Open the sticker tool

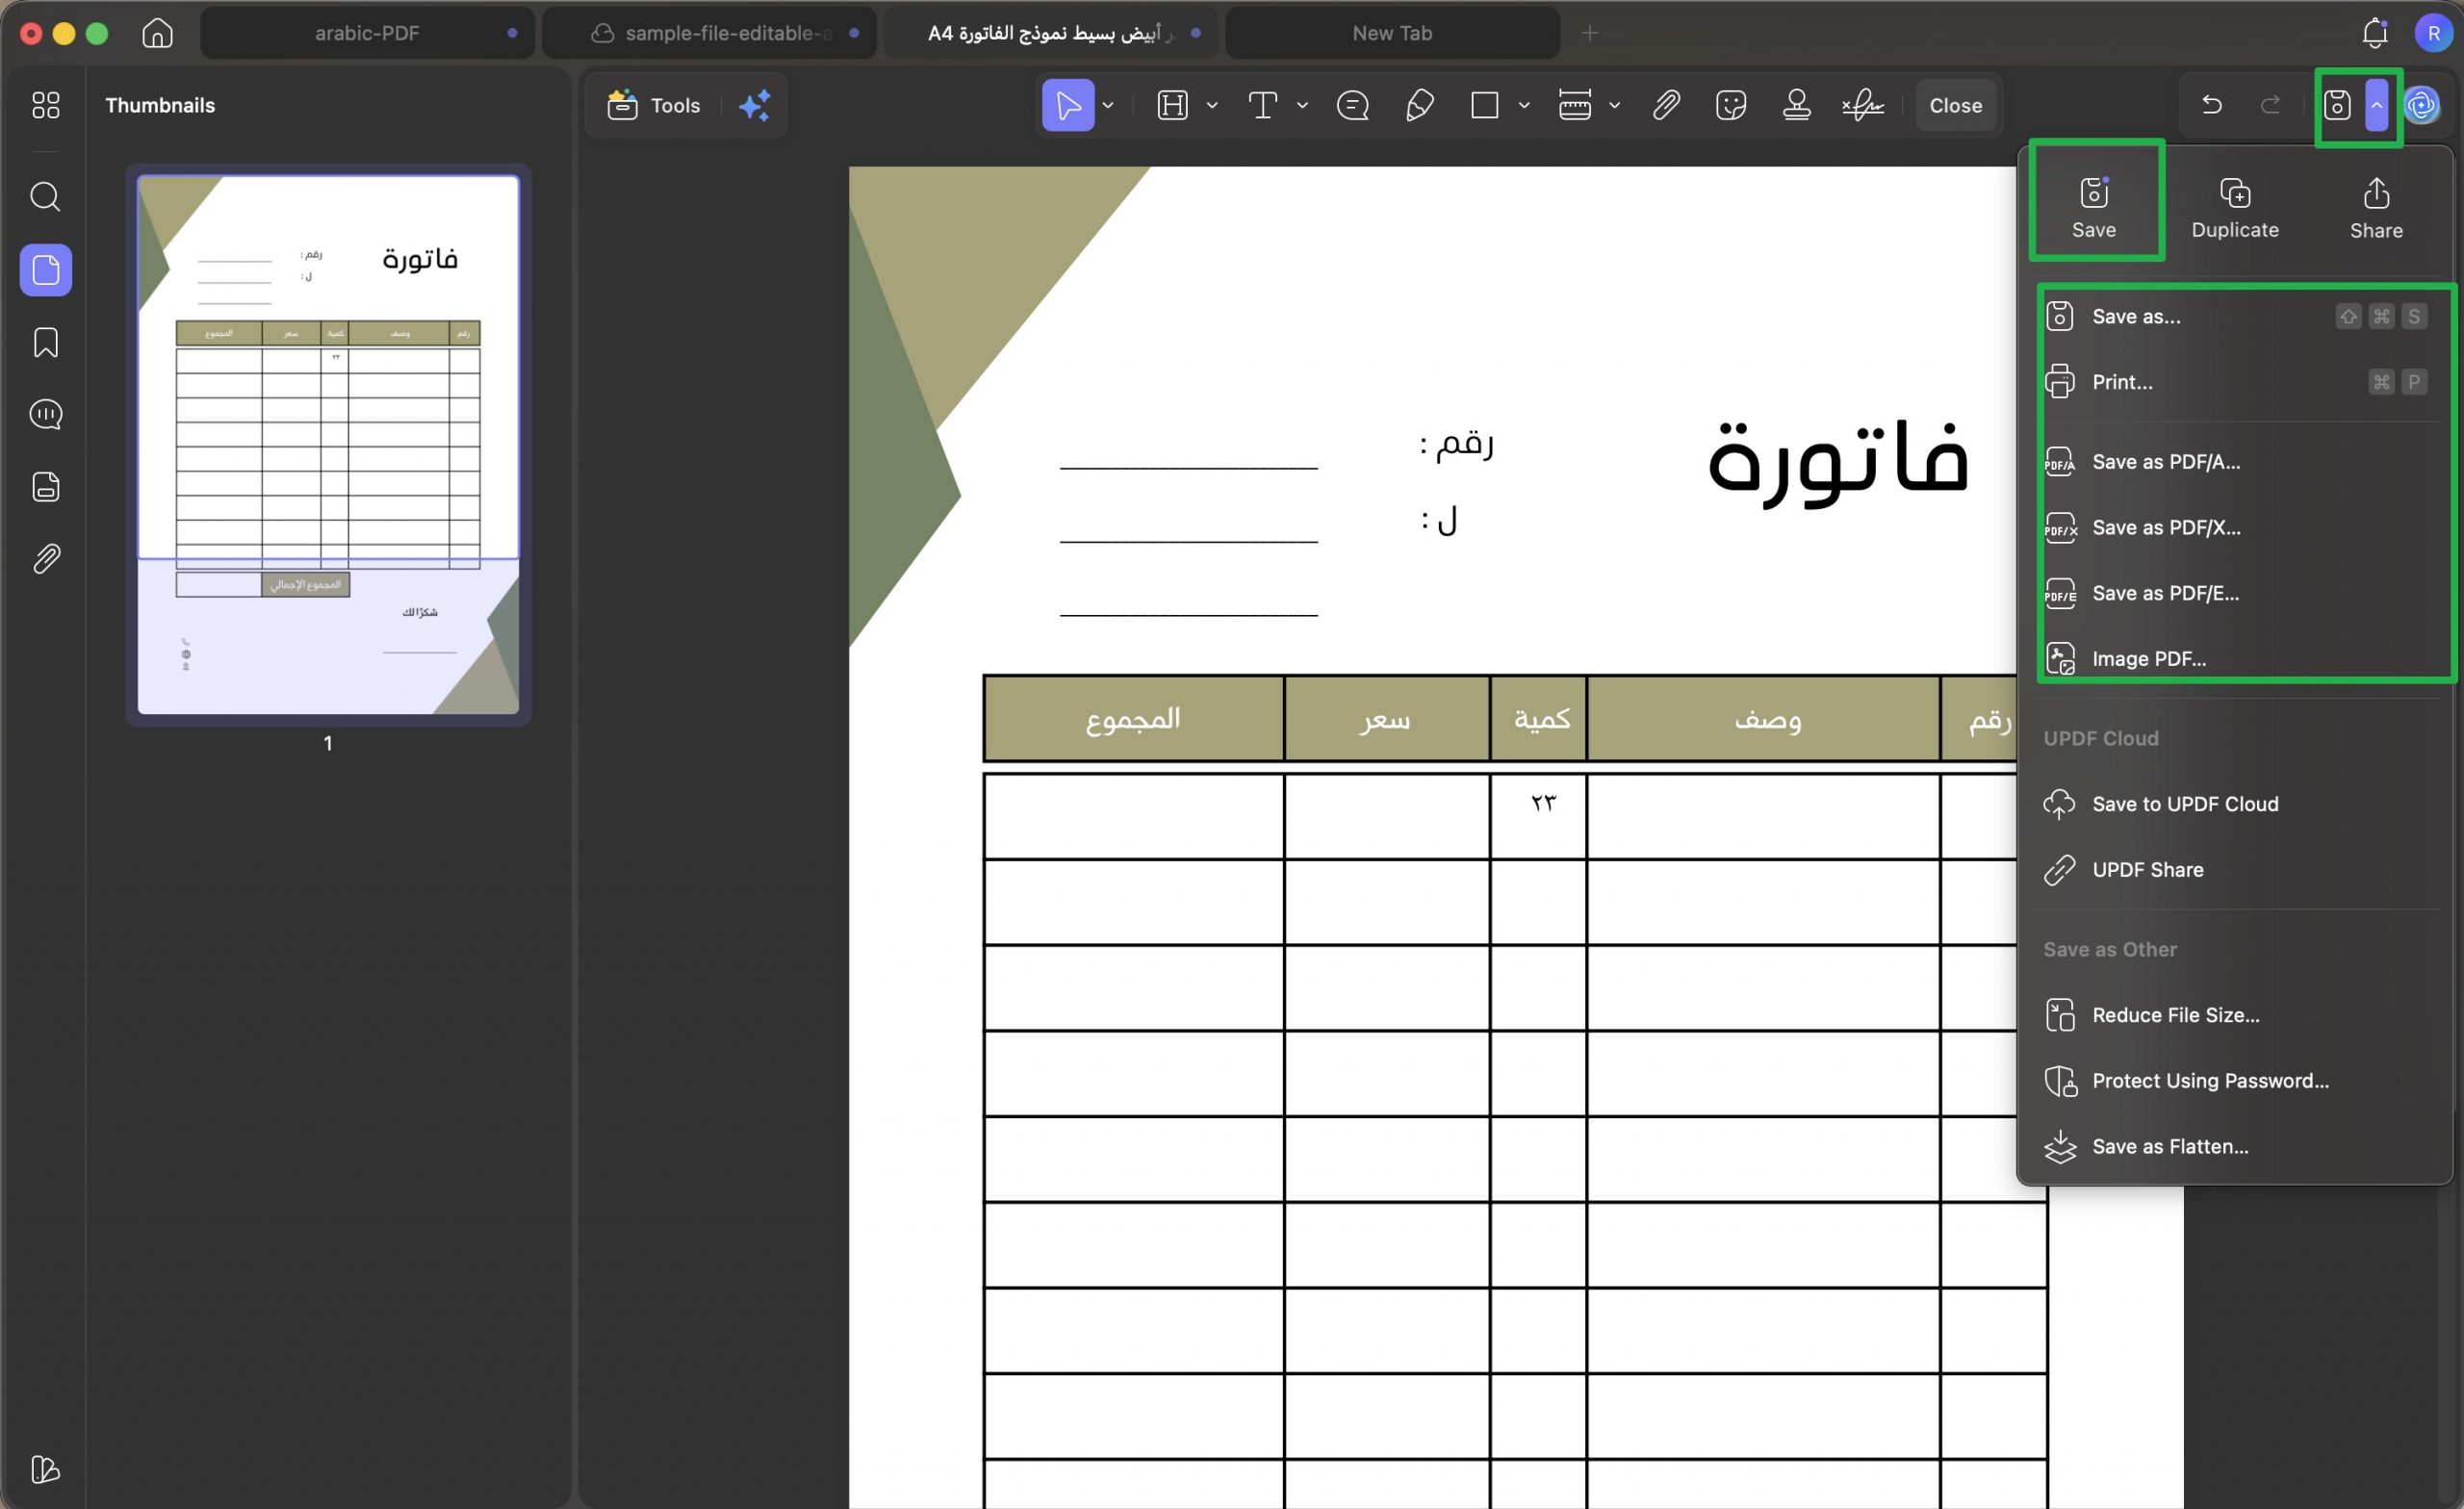[x=1731, y=105]
